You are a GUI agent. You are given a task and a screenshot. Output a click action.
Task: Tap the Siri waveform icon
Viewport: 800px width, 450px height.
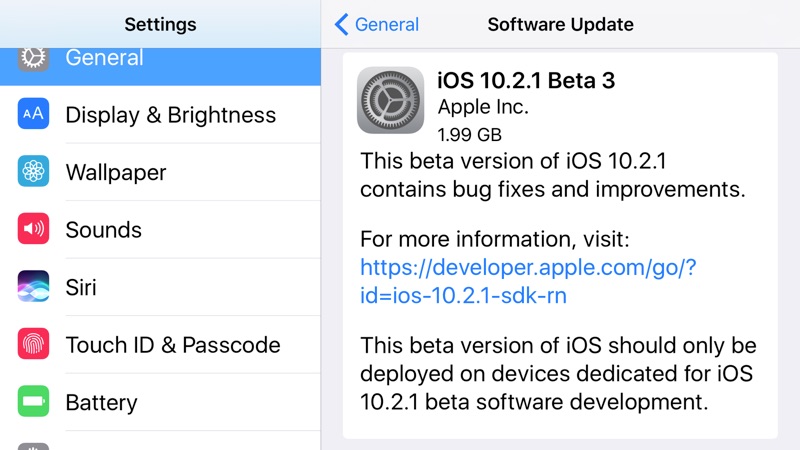34,287
